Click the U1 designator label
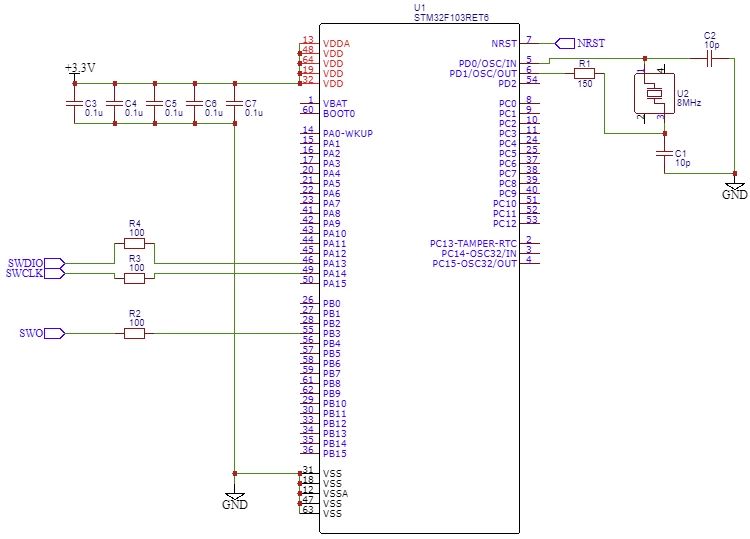Viewport: 750px width, 539px height. pyautogui.click(x=419, y=8)
